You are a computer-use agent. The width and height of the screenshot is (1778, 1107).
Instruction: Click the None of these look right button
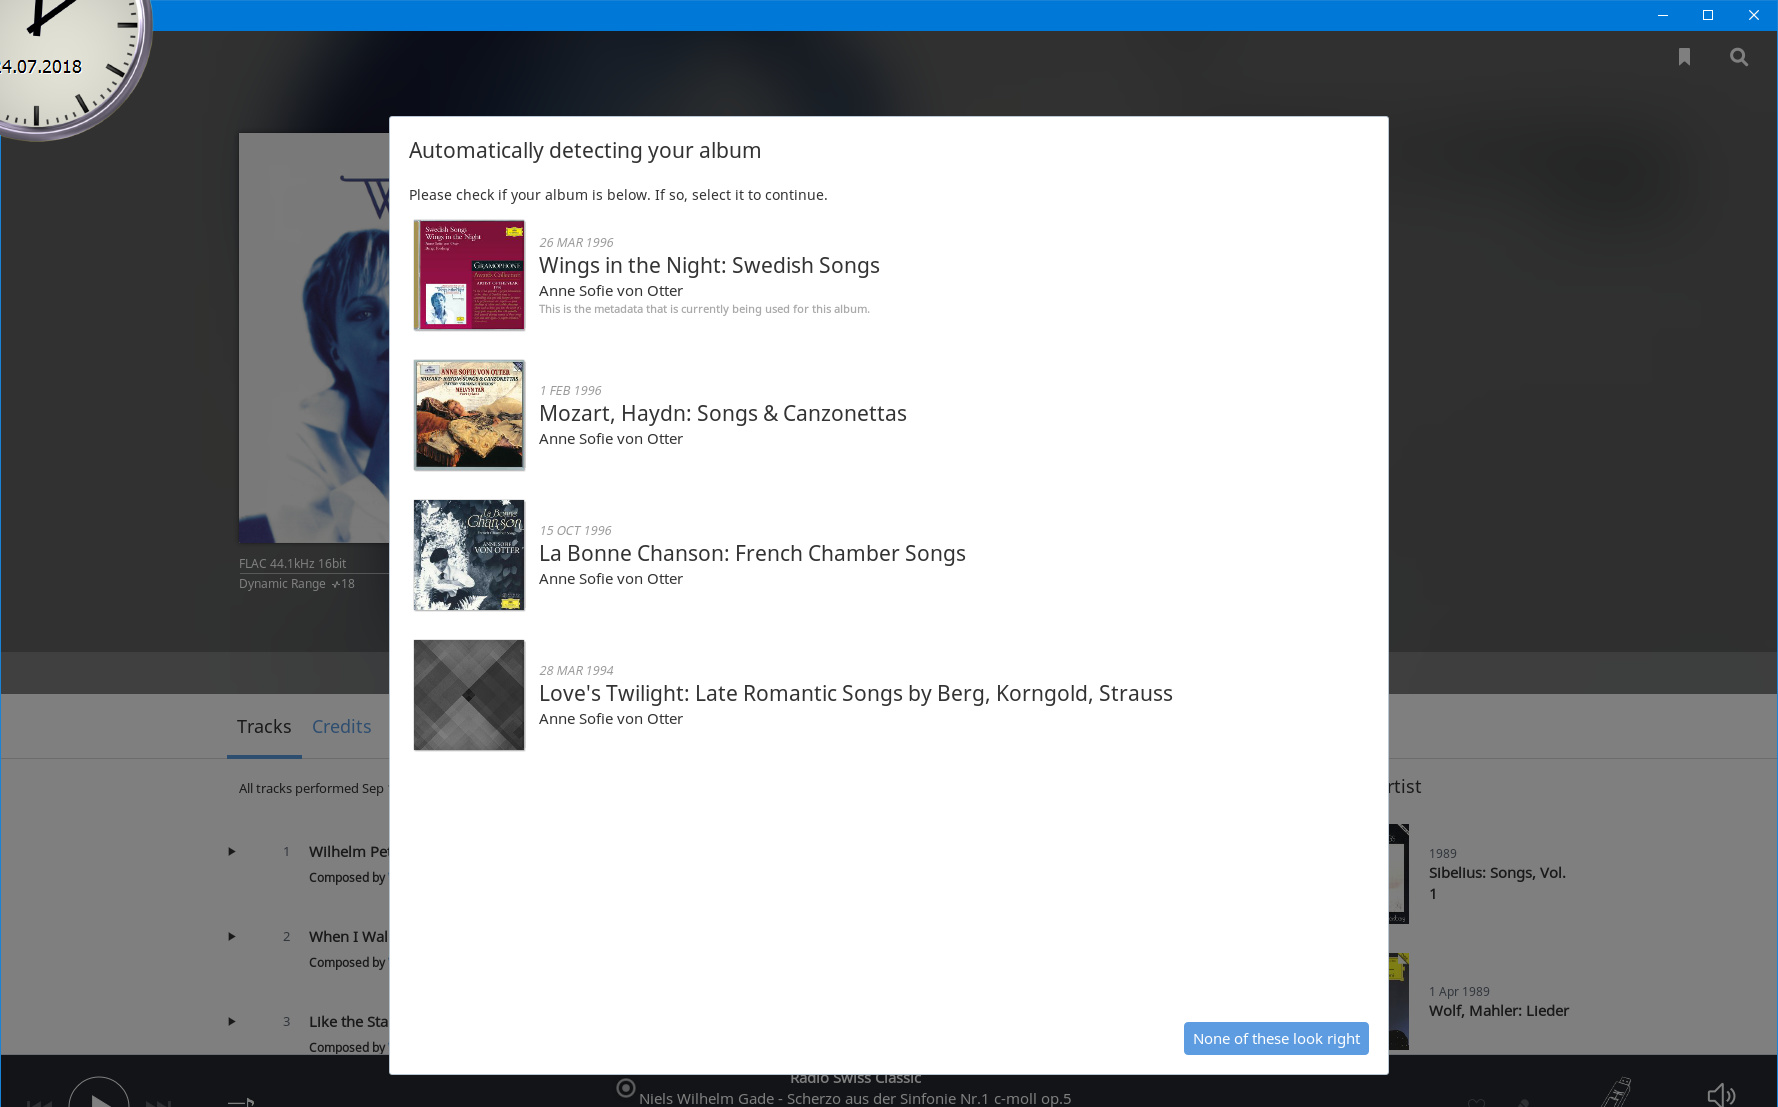point(1276,1039)
